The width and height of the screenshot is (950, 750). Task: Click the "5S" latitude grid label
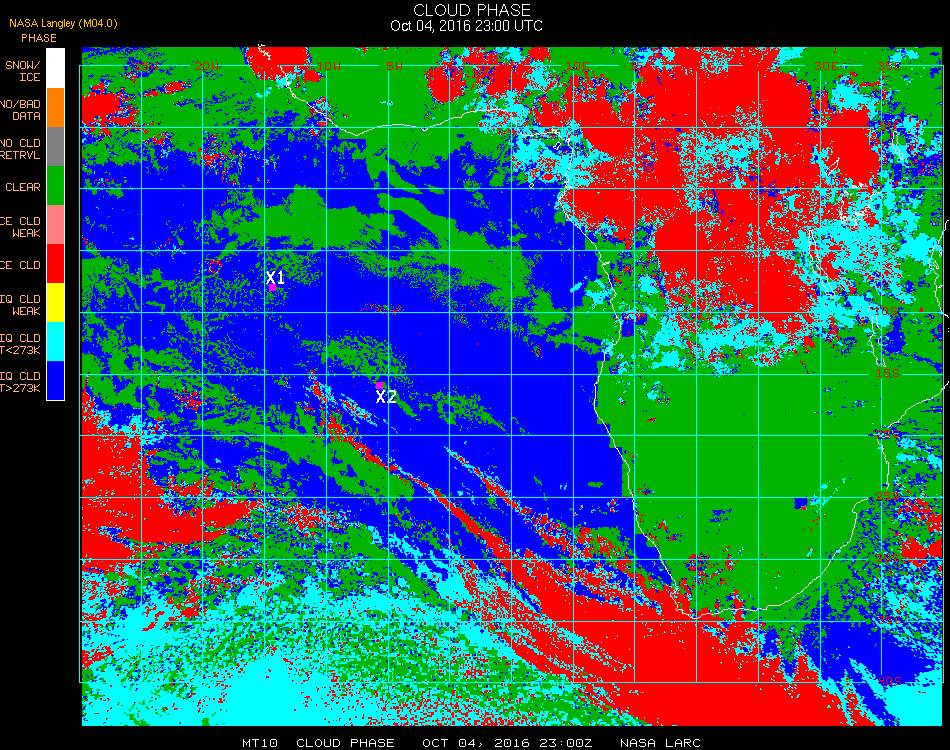click(x=889, y=250)
